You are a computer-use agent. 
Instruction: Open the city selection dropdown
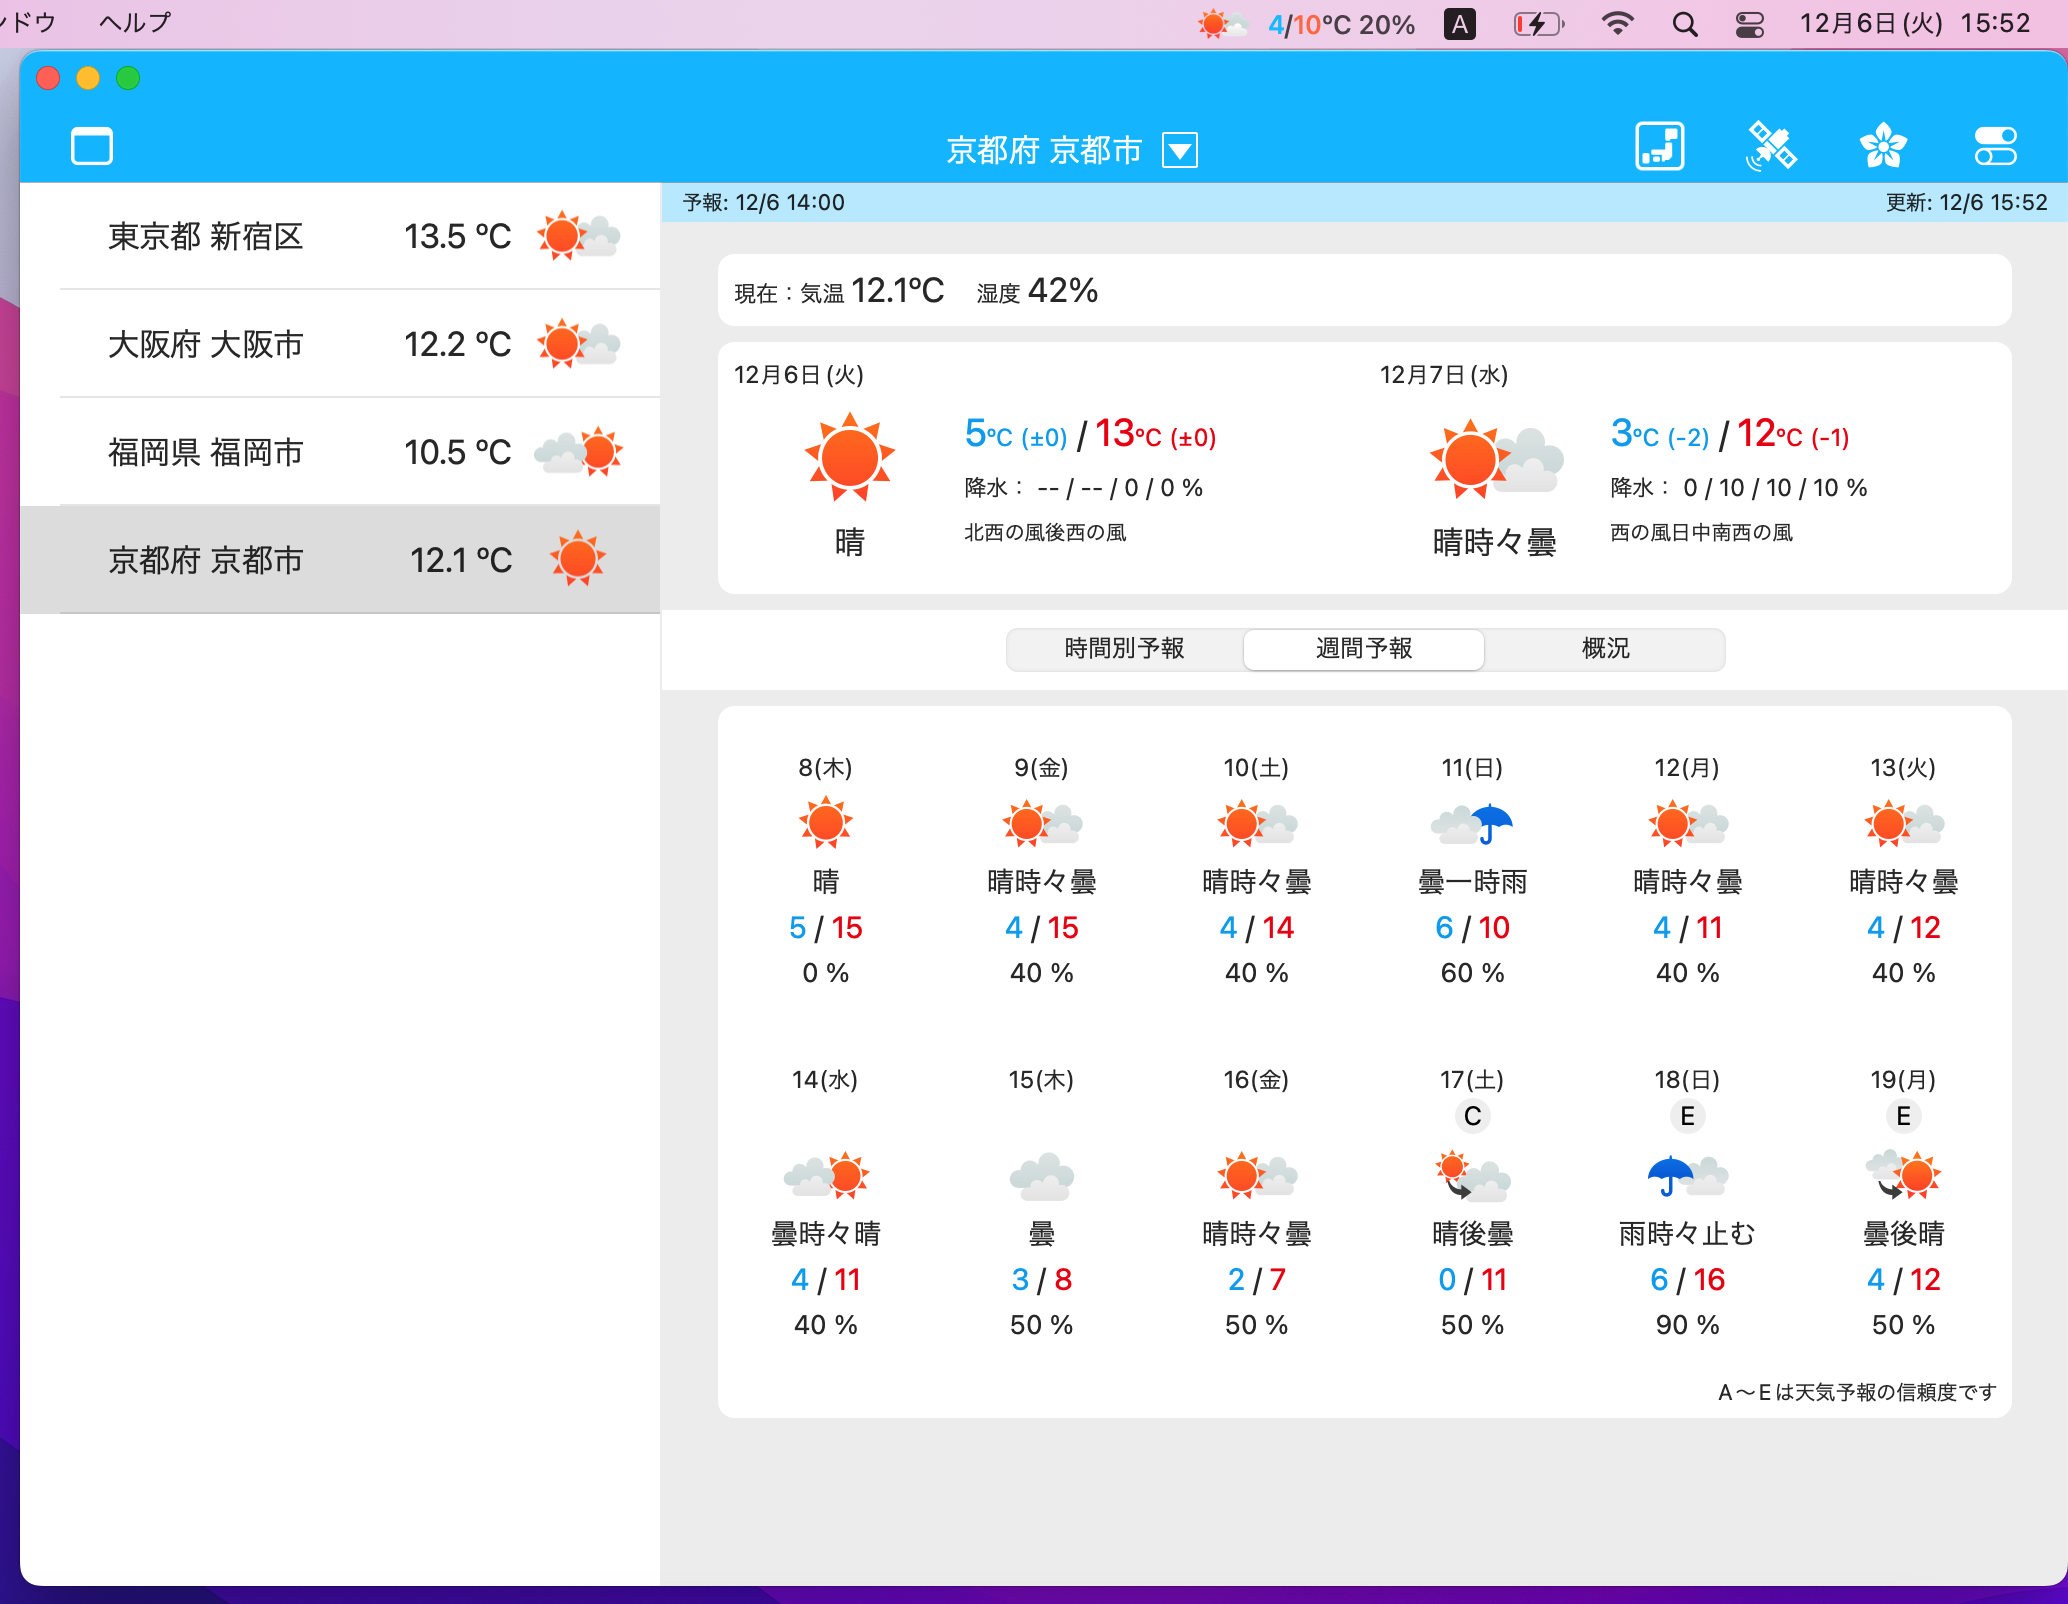click(x=1181, y=149)
